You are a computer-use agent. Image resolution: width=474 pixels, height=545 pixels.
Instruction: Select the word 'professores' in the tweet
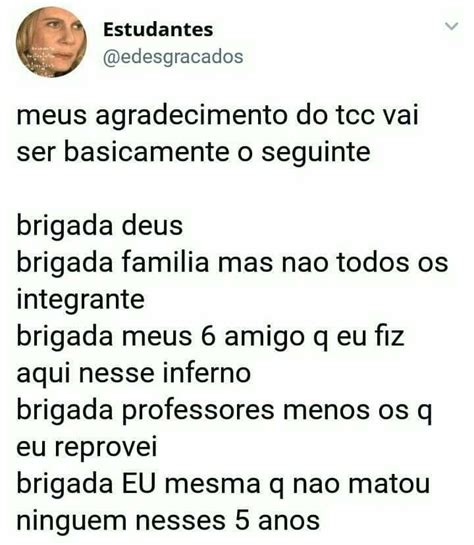[x=198, y=410]
